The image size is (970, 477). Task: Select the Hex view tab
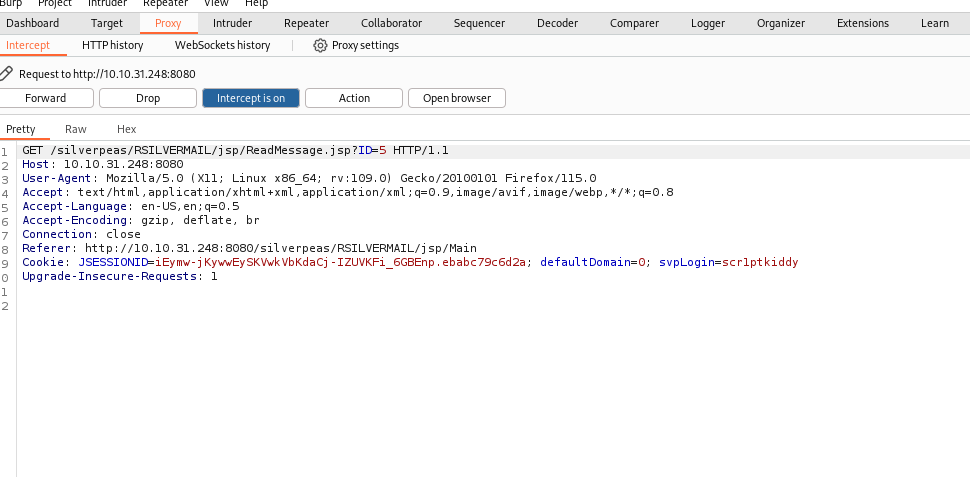click(x=127, y=129)
